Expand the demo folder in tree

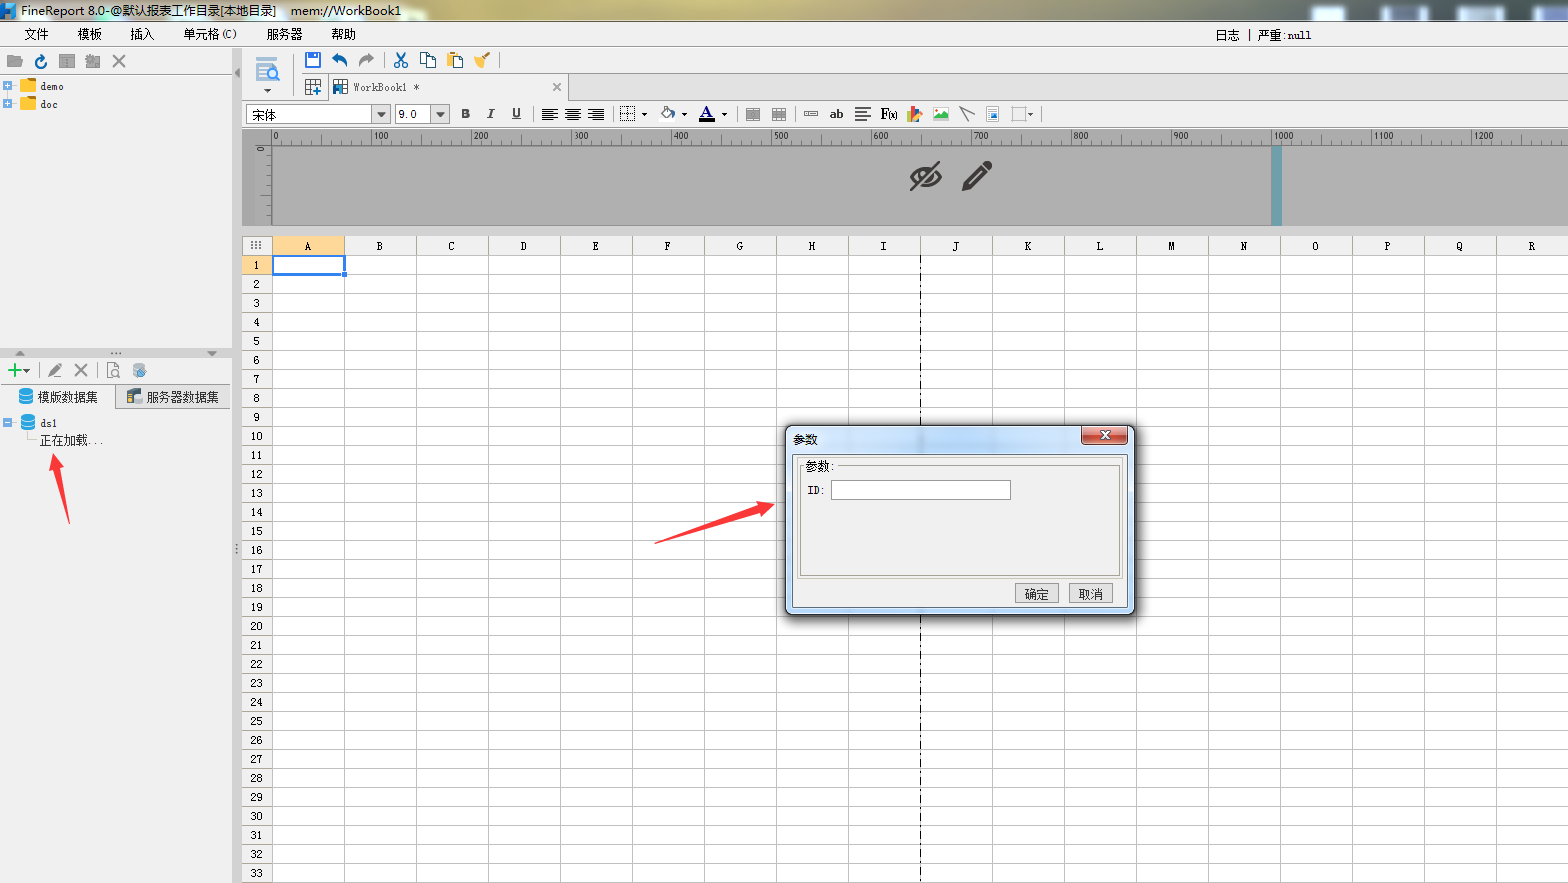pyautogui.click(x=8, y=86)
